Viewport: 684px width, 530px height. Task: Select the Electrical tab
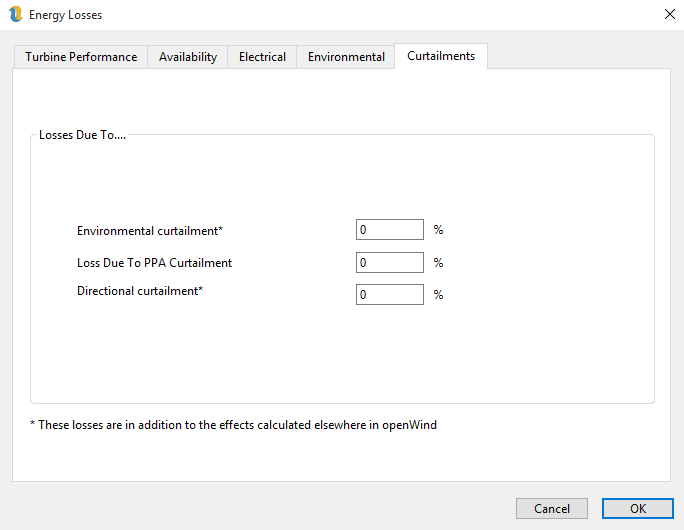point(262,57)
